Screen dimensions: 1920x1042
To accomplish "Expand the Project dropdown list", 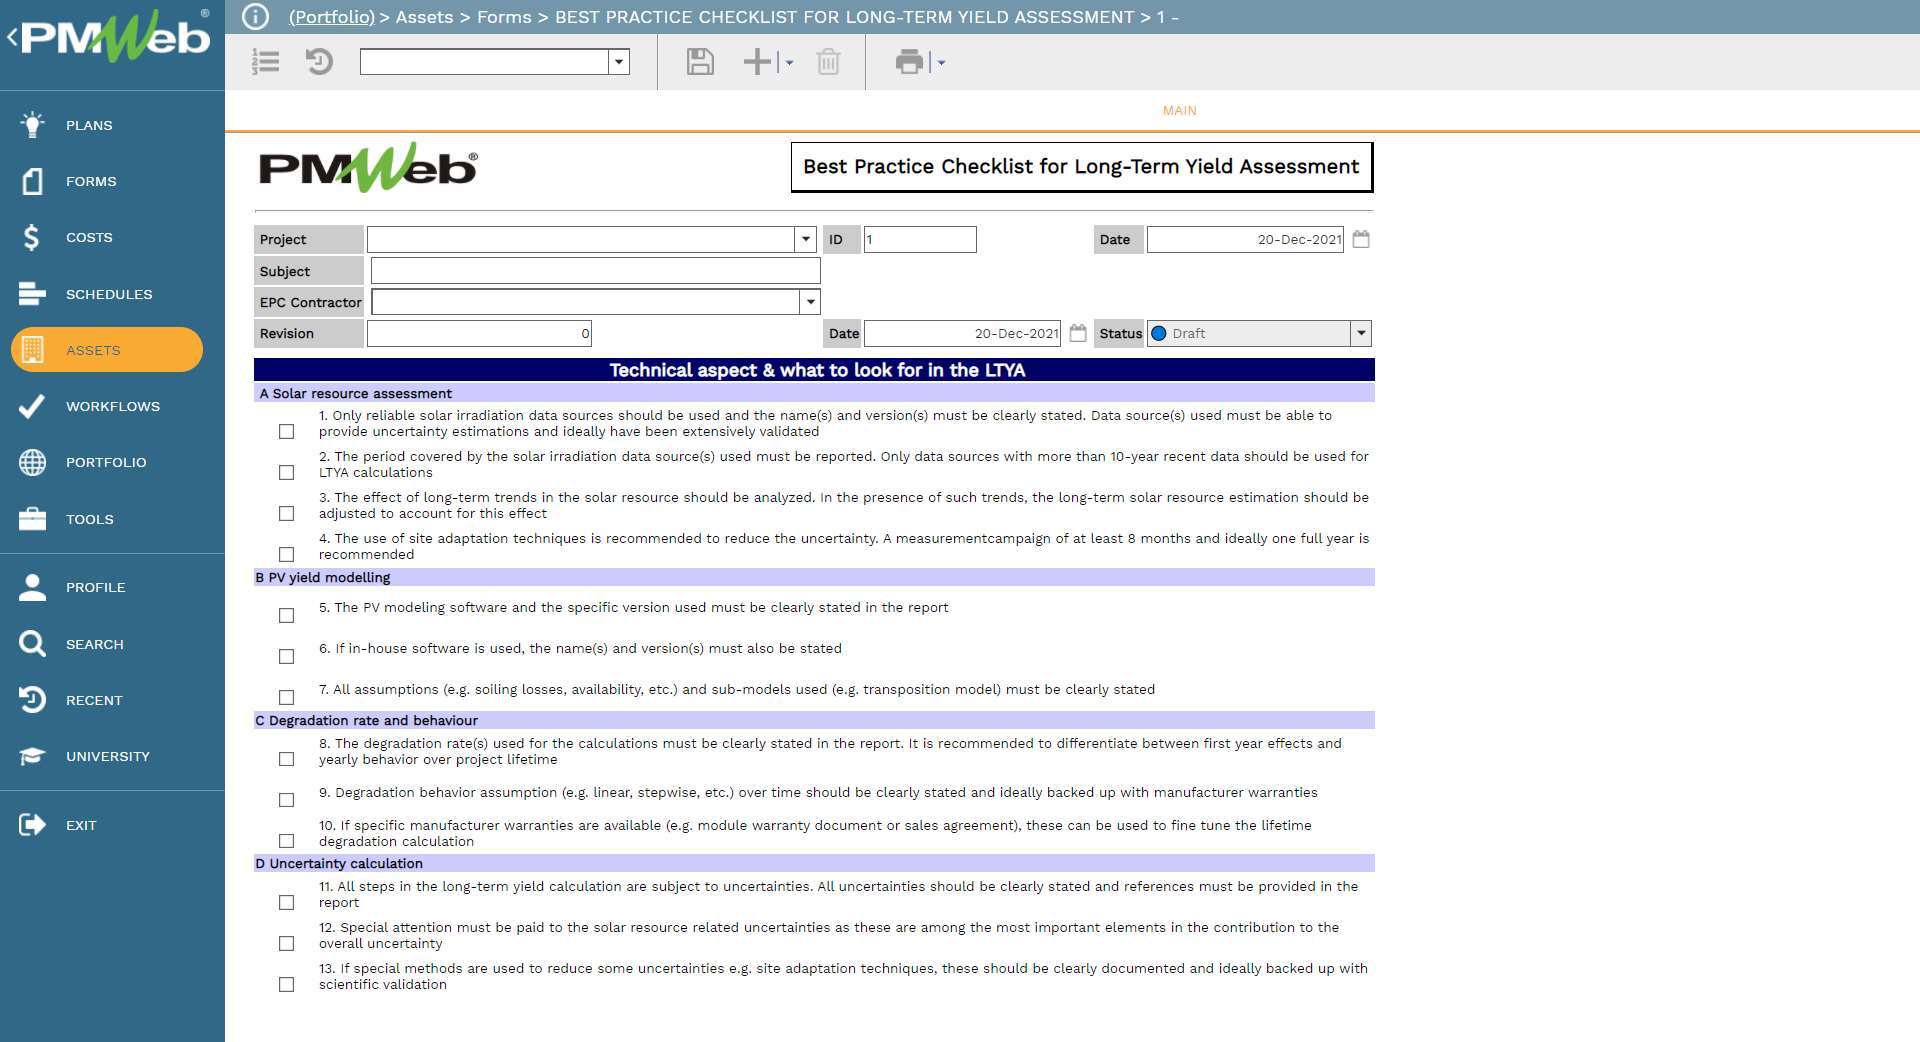I will click(x=806, y=239).
